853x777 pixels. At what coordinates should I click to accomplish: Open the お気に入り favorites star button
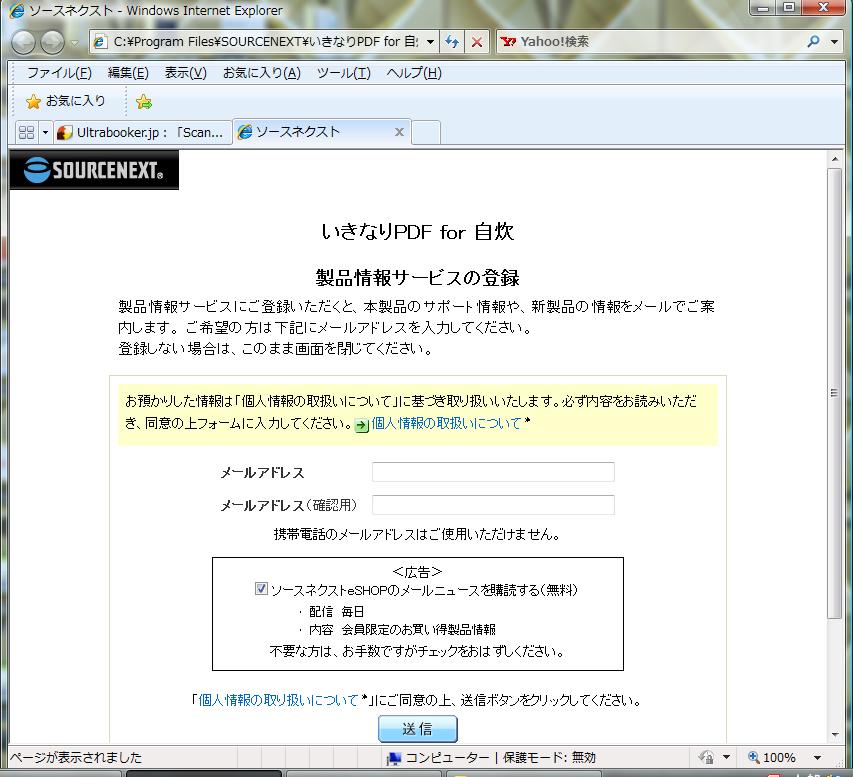coord(65,101)
